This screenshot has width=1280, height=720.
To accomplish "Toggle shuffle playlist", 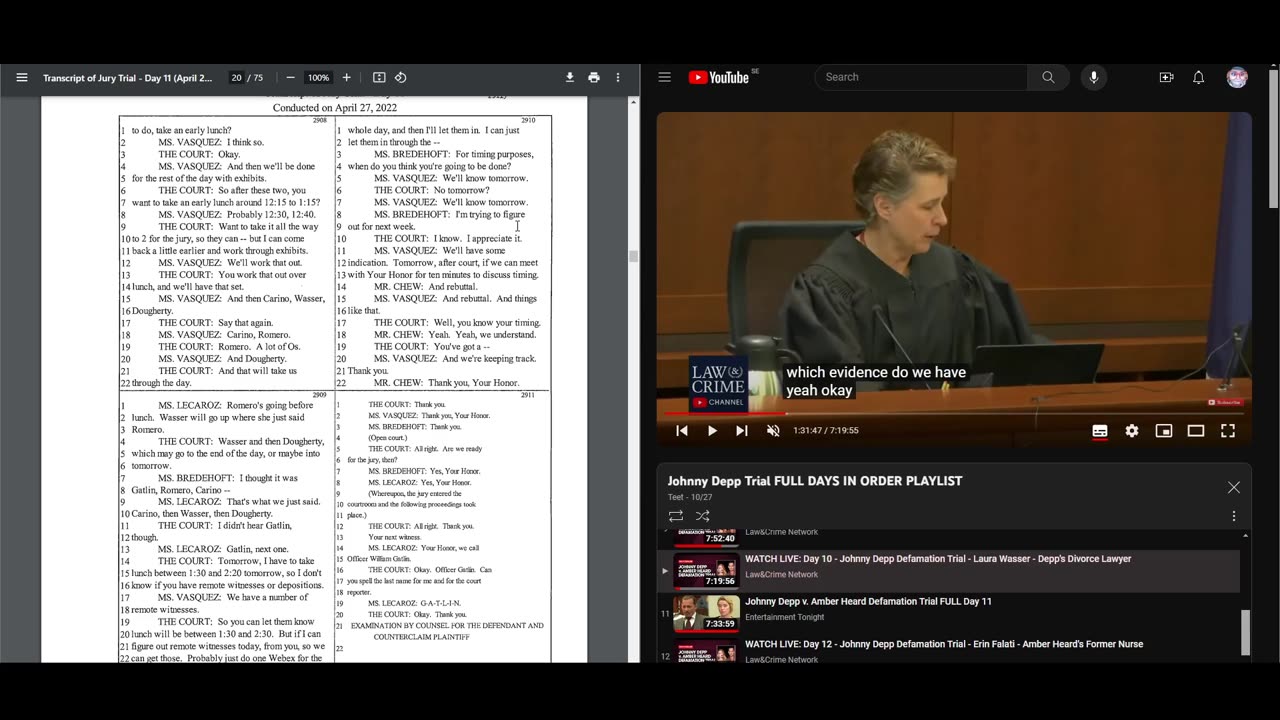I will coord(703,516).
